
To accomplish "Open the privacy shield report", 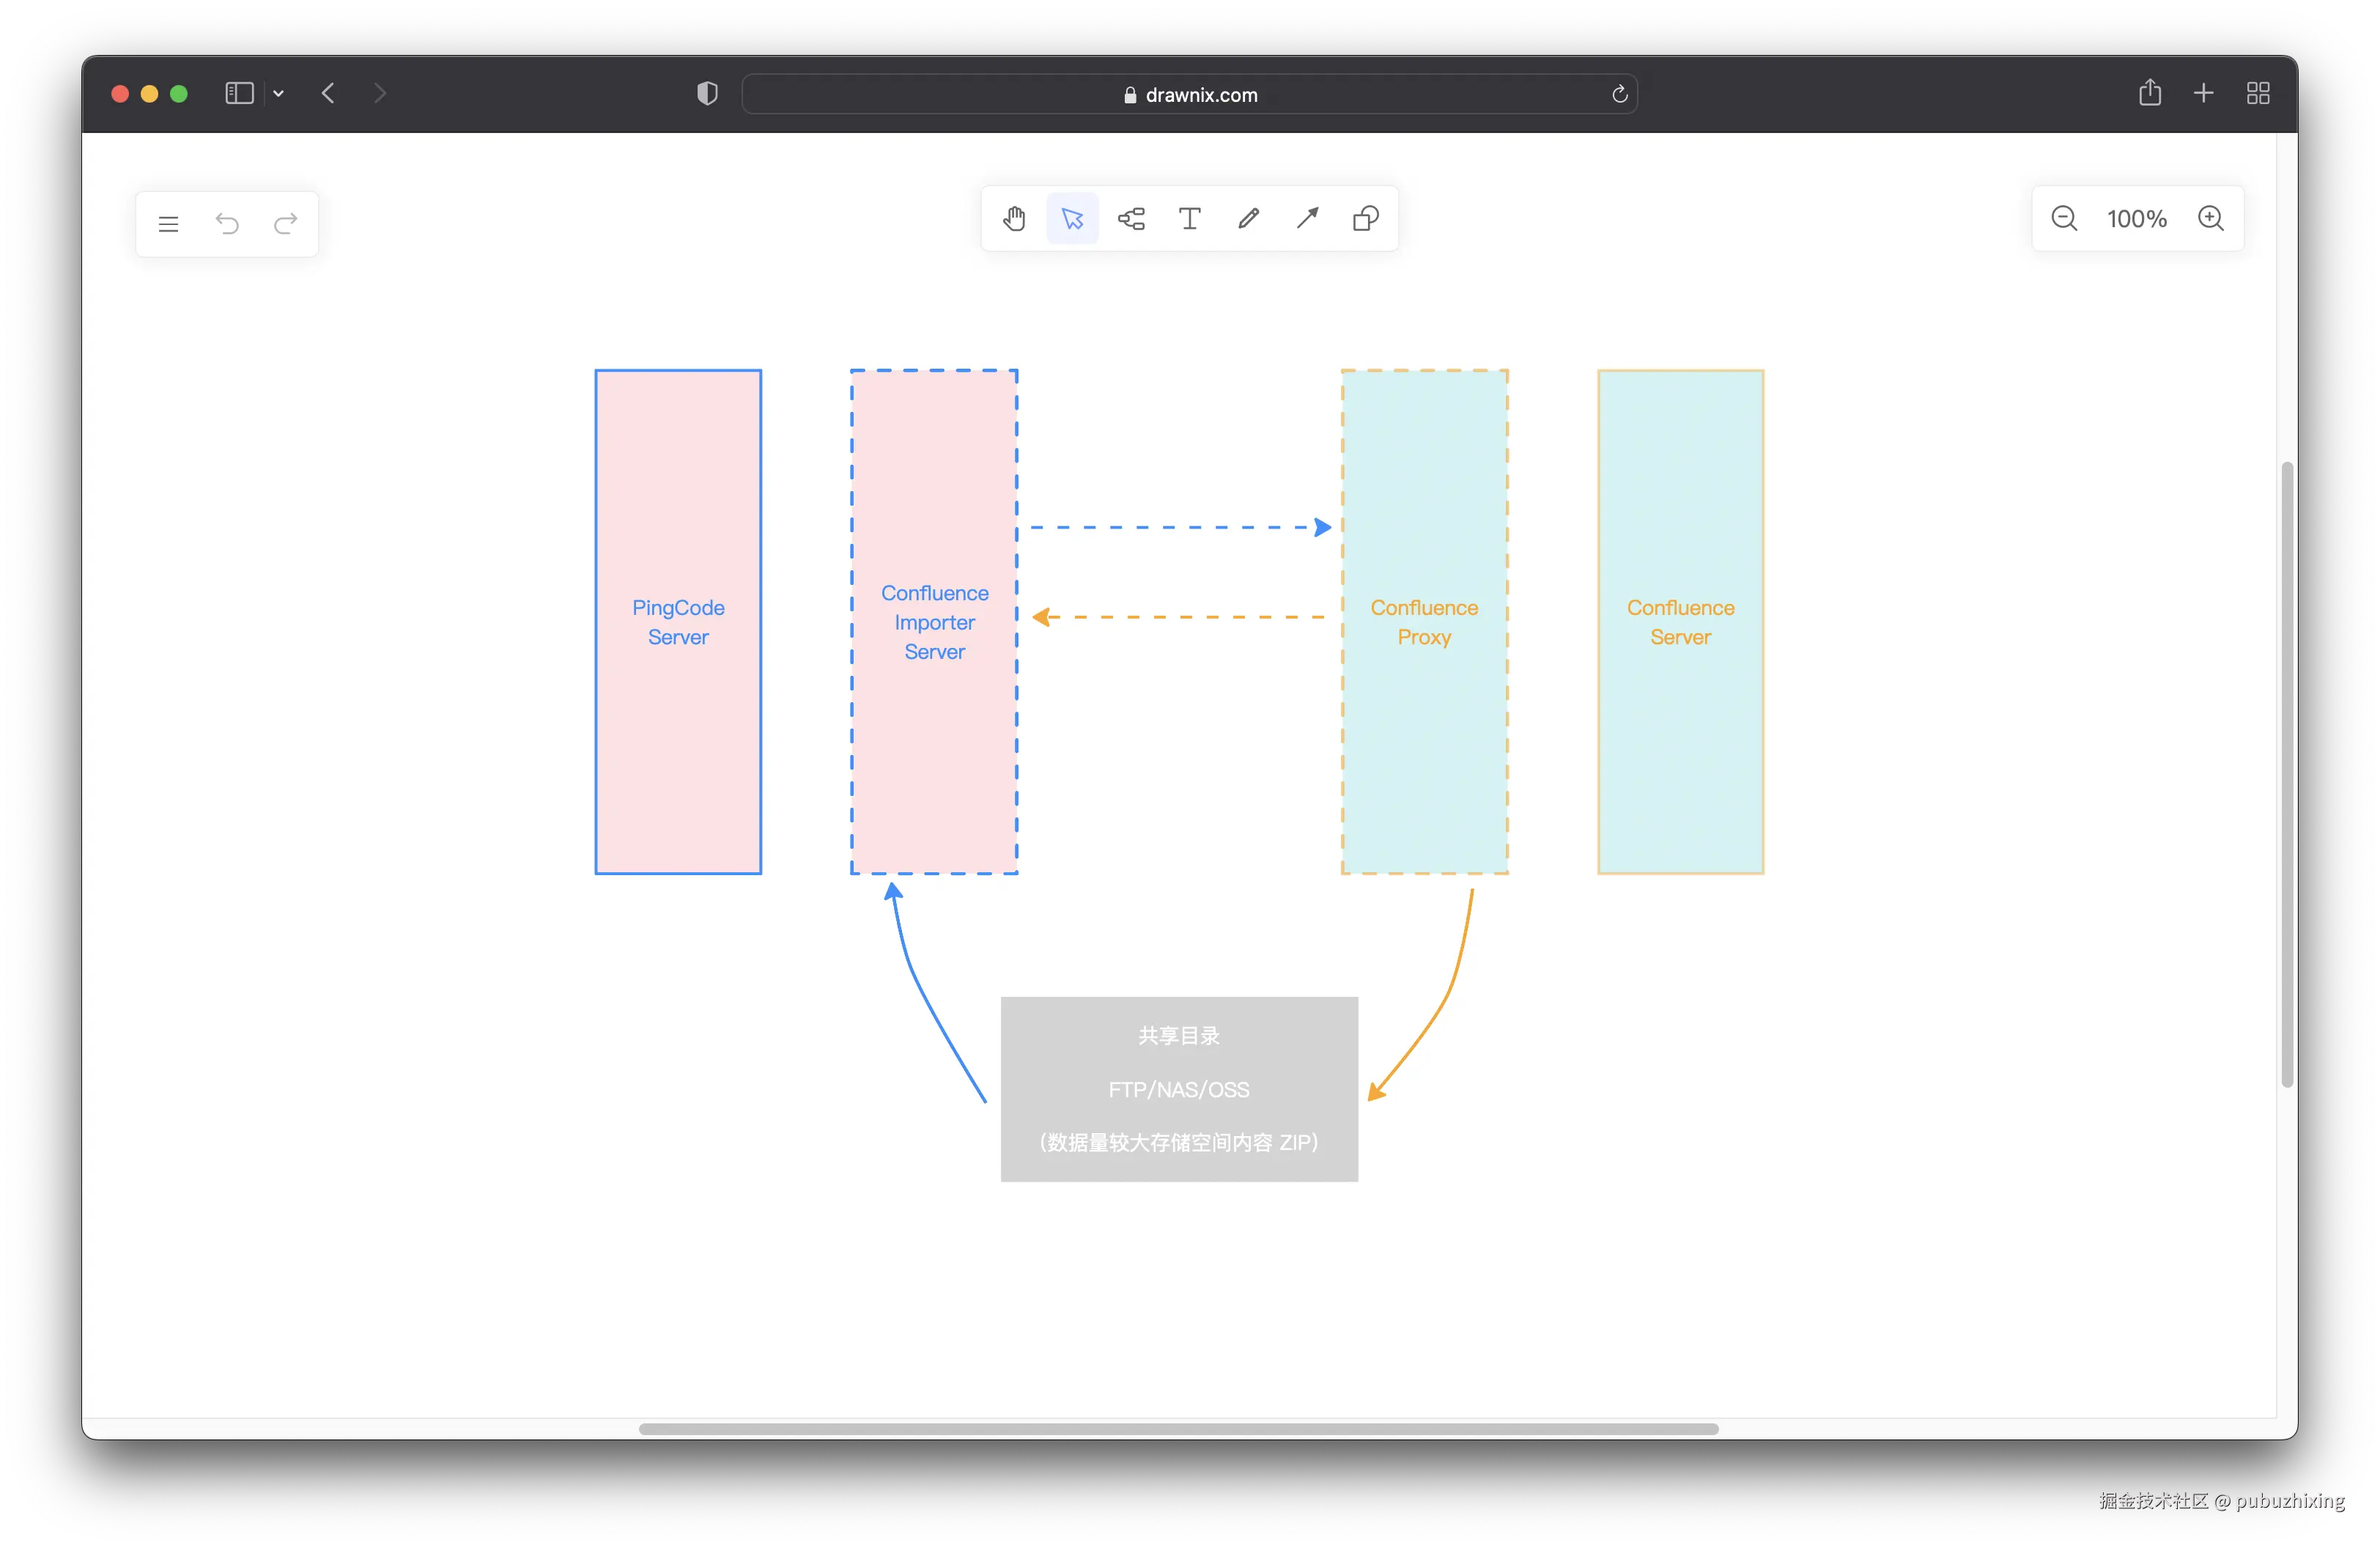I will (x=707, y=94).
